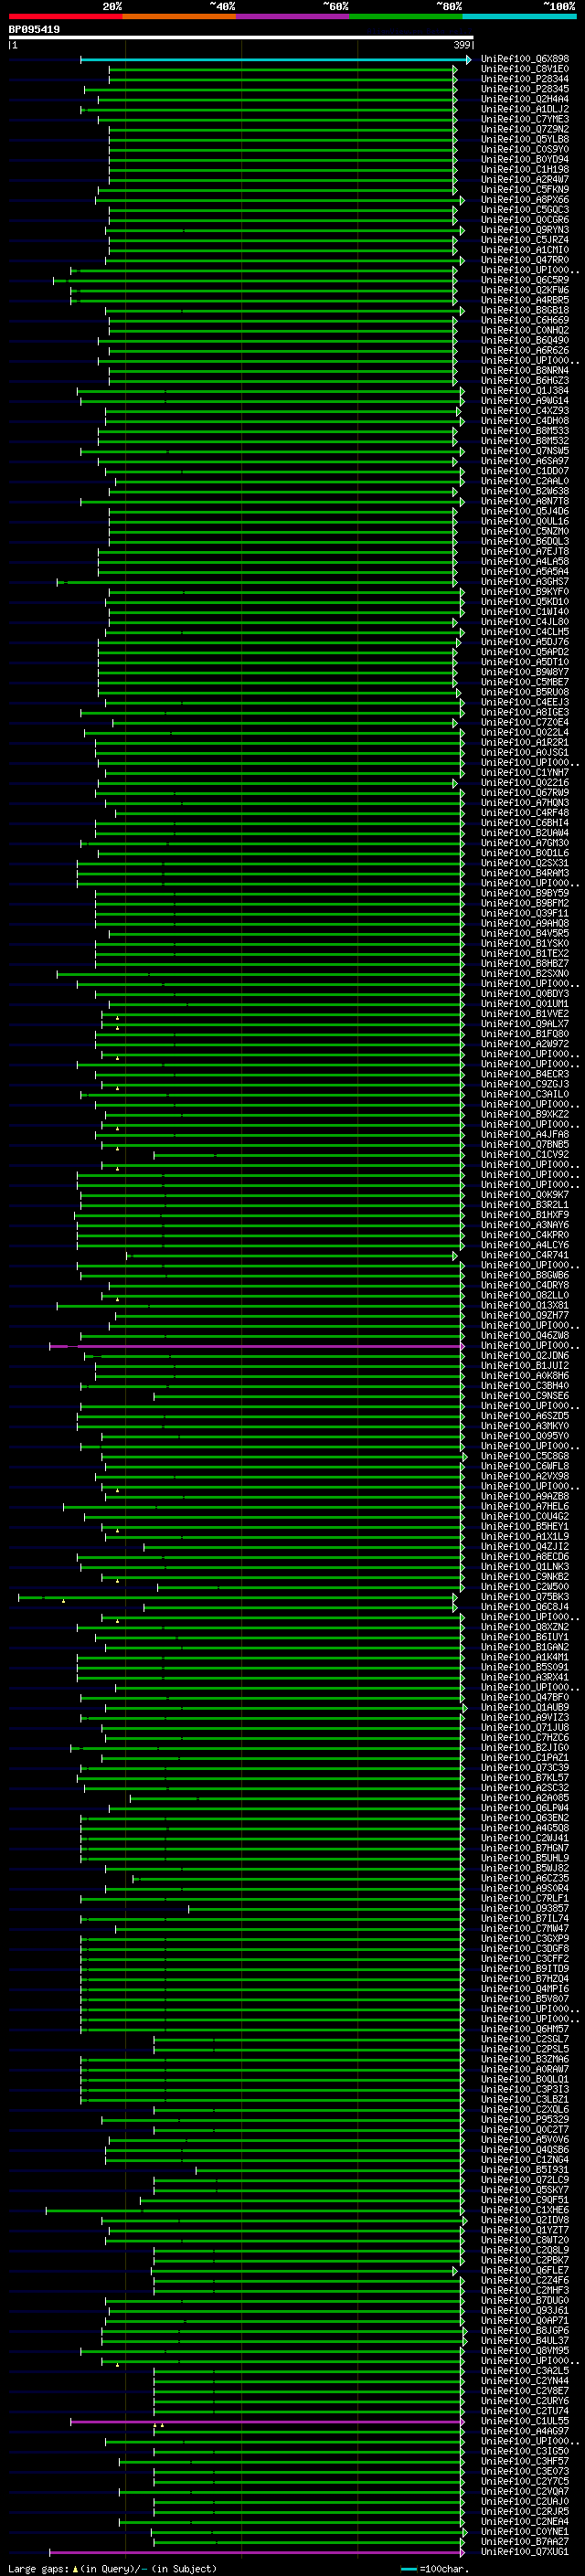Image resolution: width=585 pixels, height=2576 pixels.
Task: Click the UniRef100_A1CM10 hit
Action: 525,250
